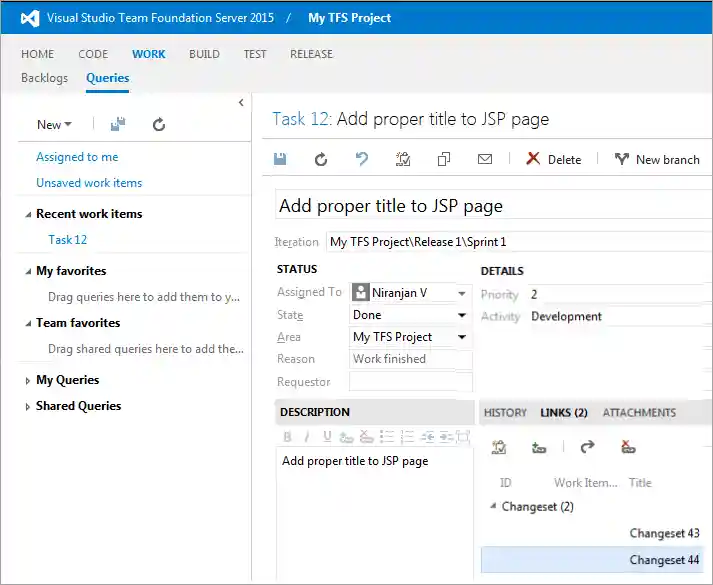Screen dimensions: 713x585
Task: Collapse the left pane with chevron arrow
Action: pyautogui.click(x=241, y=103)
